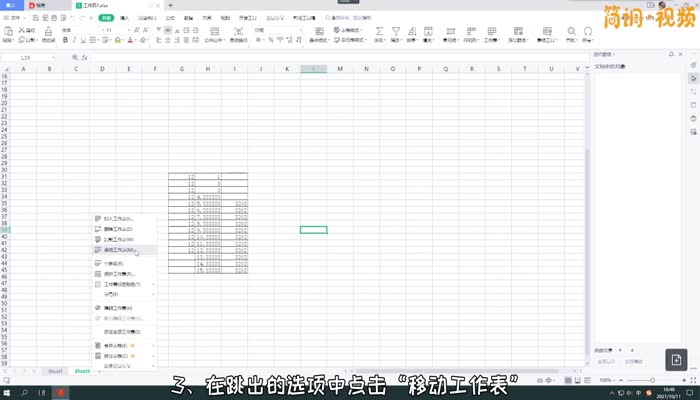The height and width of the screenshot is (400, 700).
Task: Click the zoom in plus button
Action: click(x=684, y=380)
